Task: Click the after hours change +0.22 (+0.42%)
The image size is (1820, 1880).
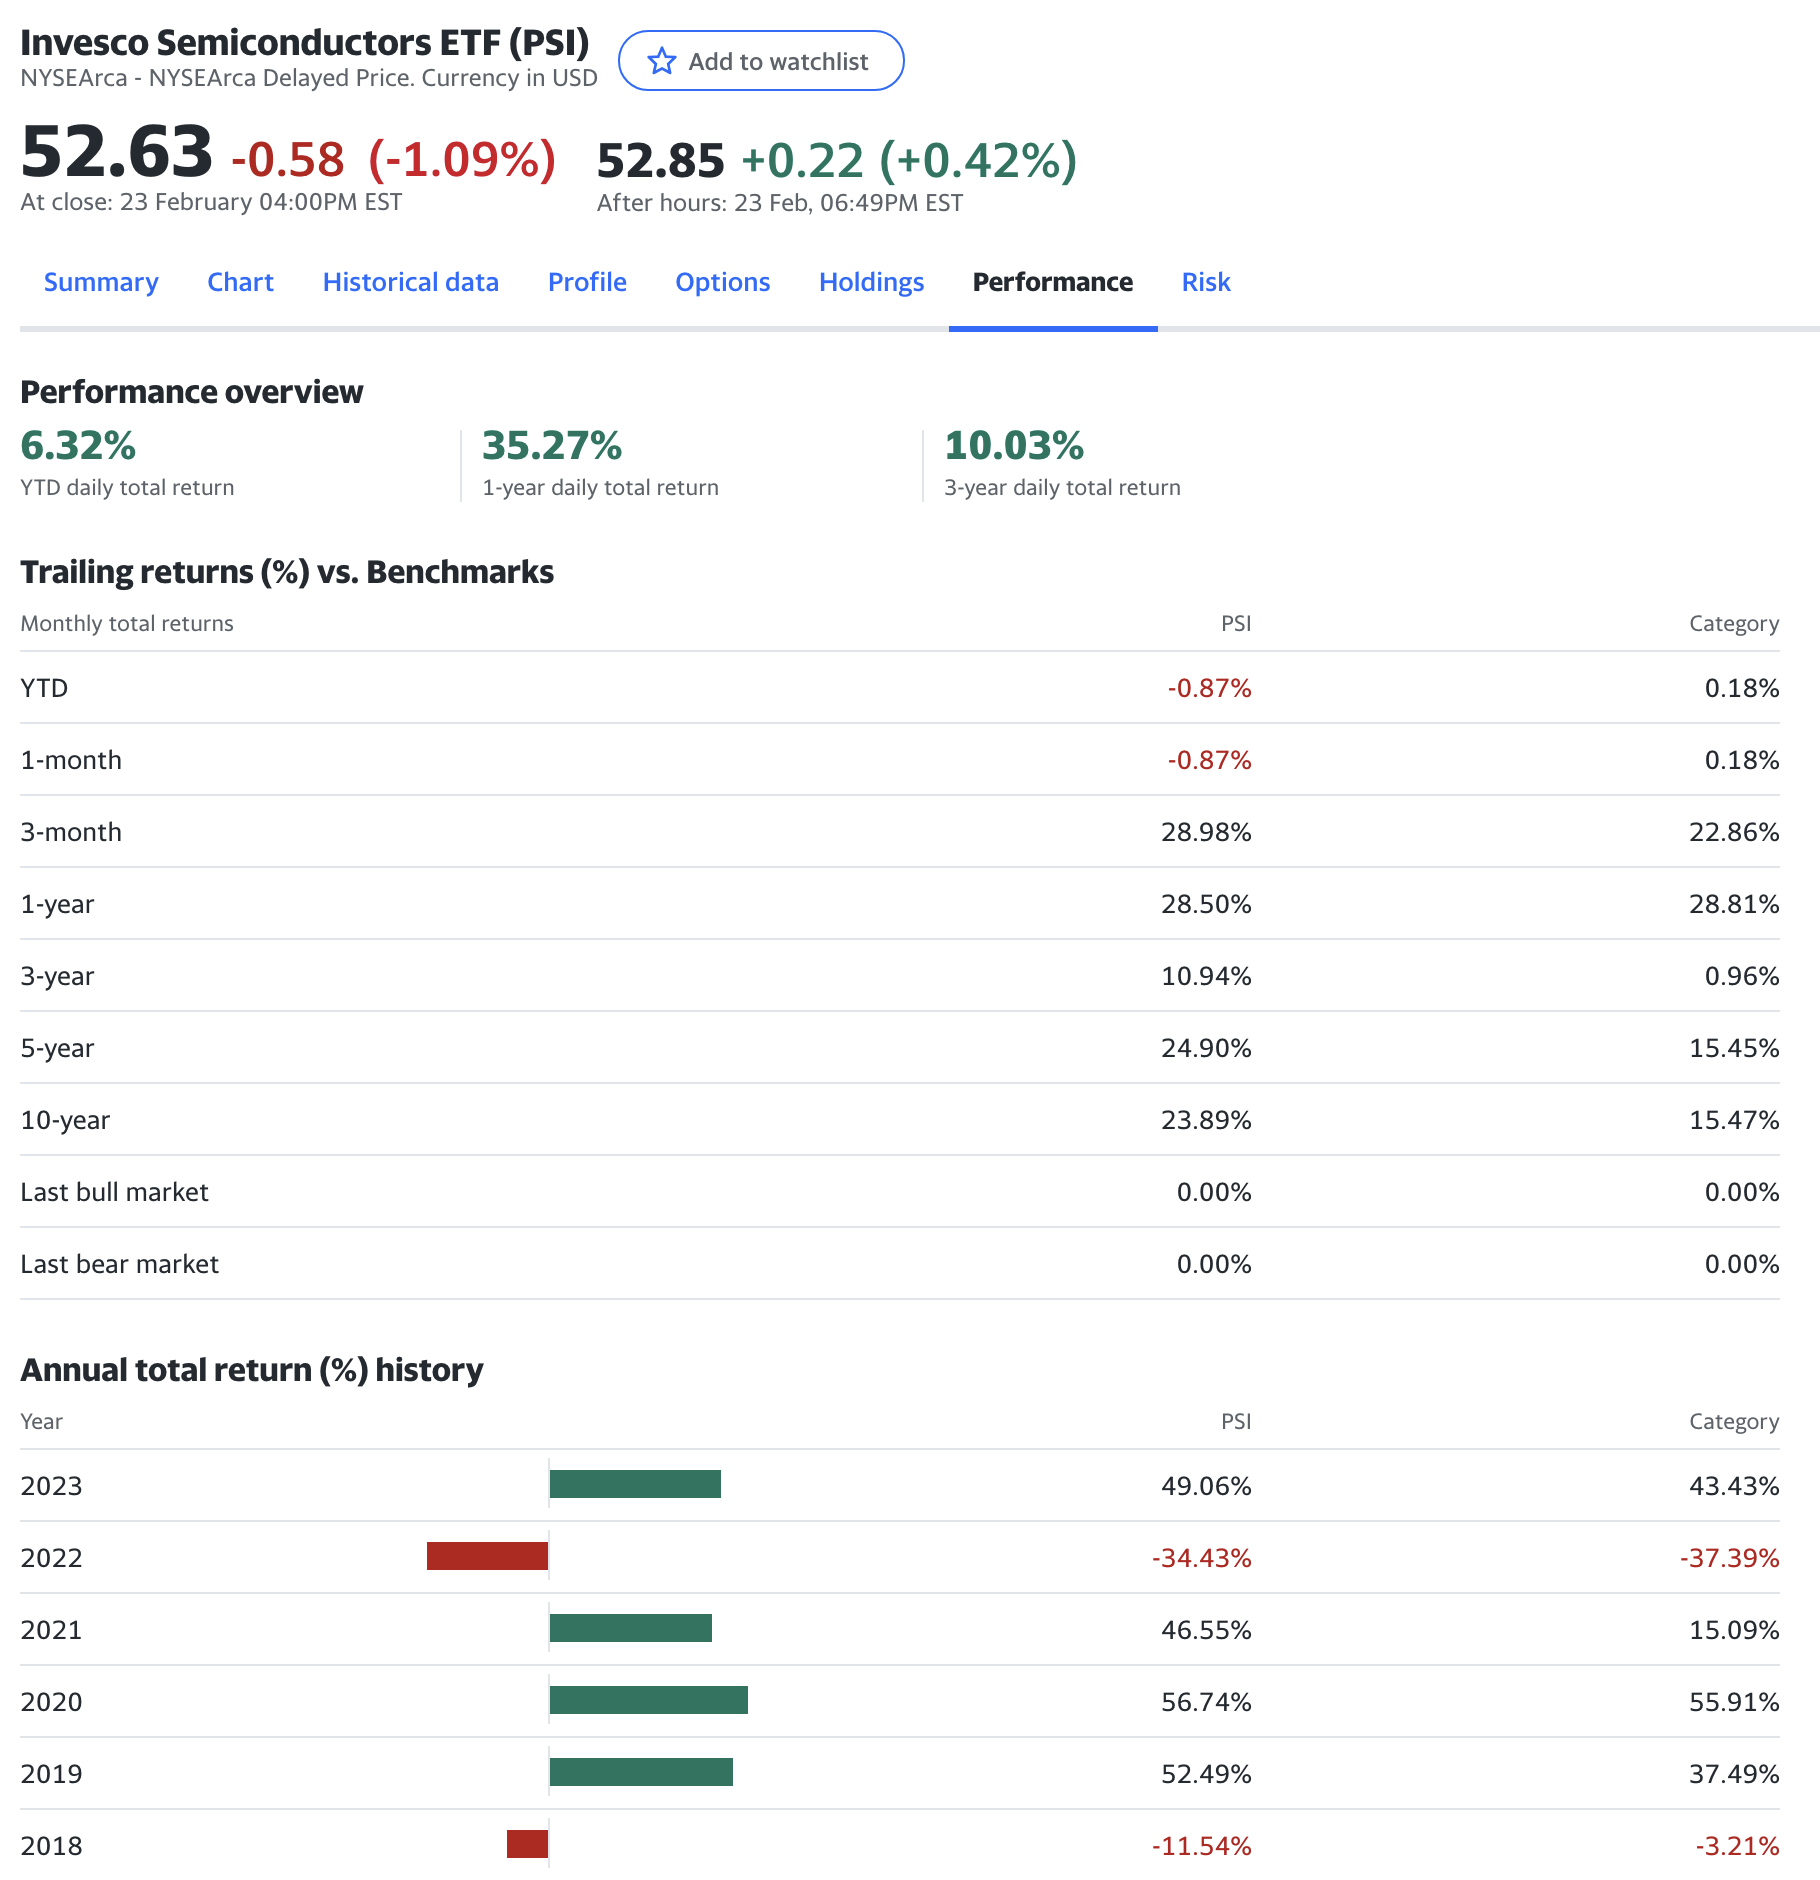Action: pos(909,161)
